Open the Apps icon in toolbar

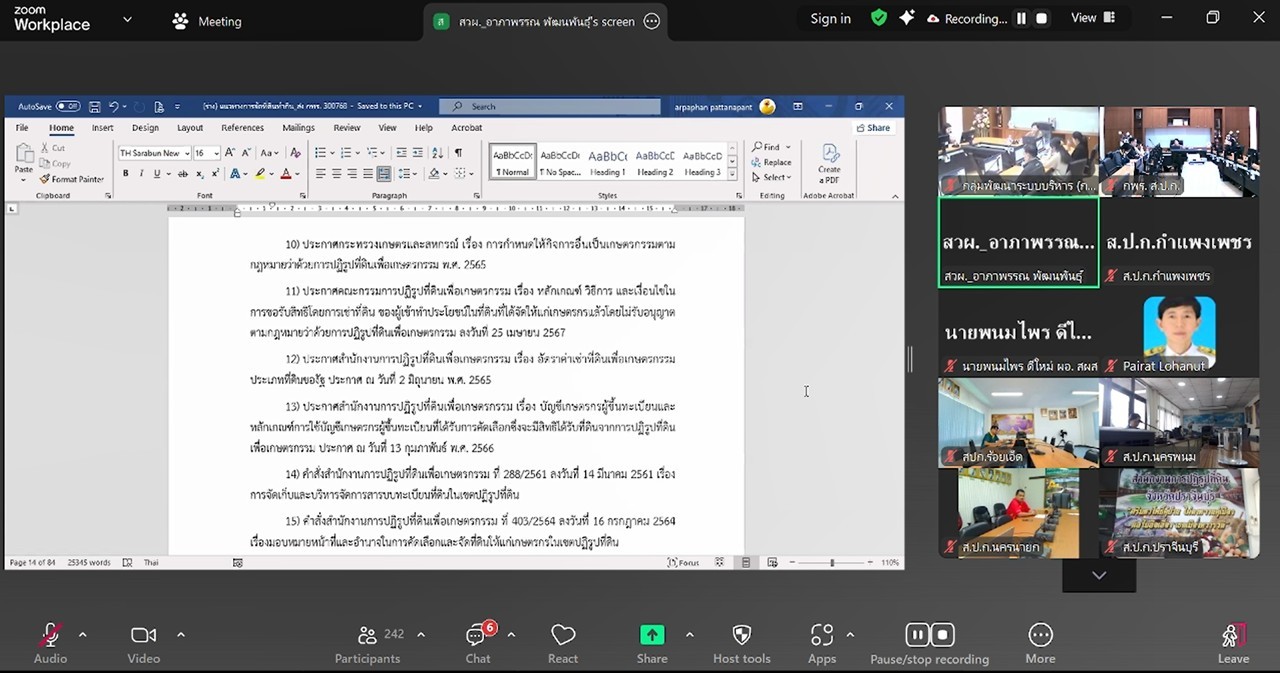coord(822,635)
